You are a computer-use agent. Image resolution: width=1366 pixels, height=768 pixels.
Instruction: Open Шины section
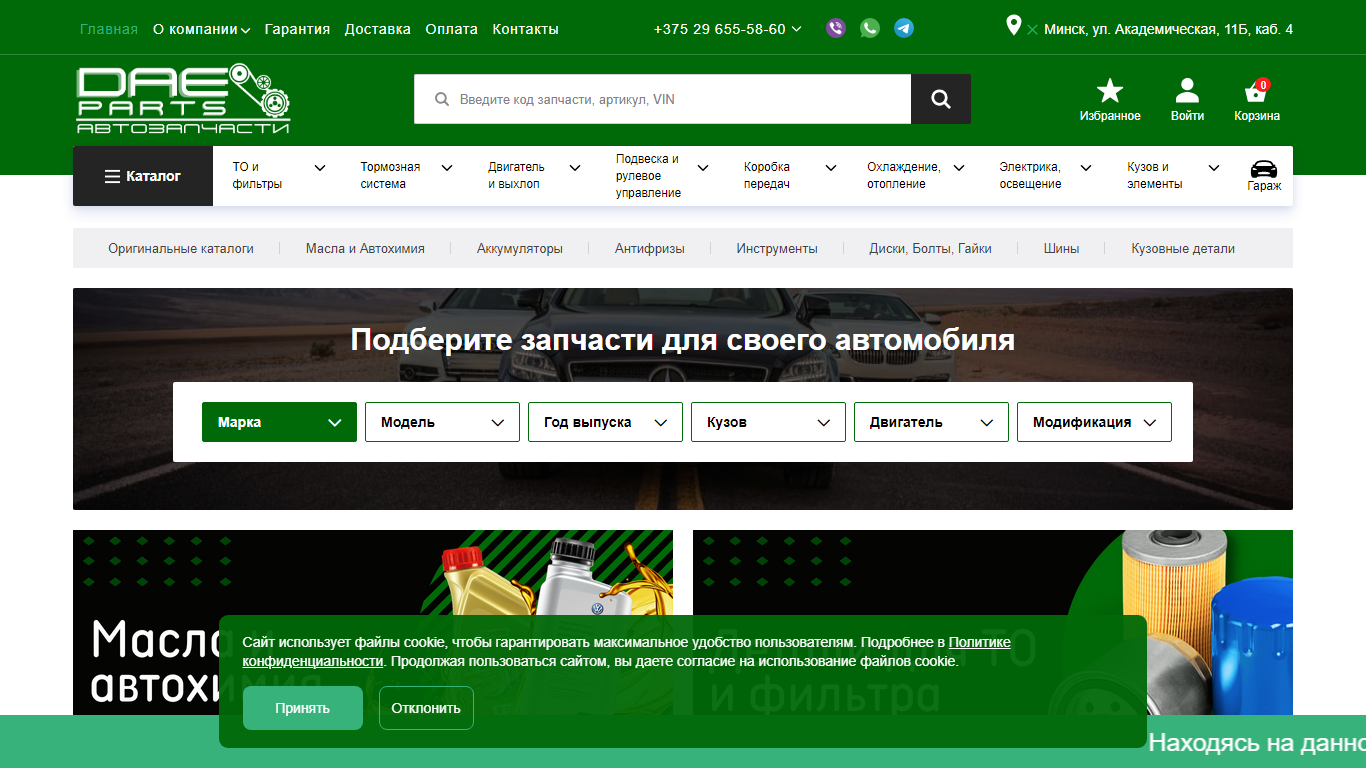[1061, 248]
